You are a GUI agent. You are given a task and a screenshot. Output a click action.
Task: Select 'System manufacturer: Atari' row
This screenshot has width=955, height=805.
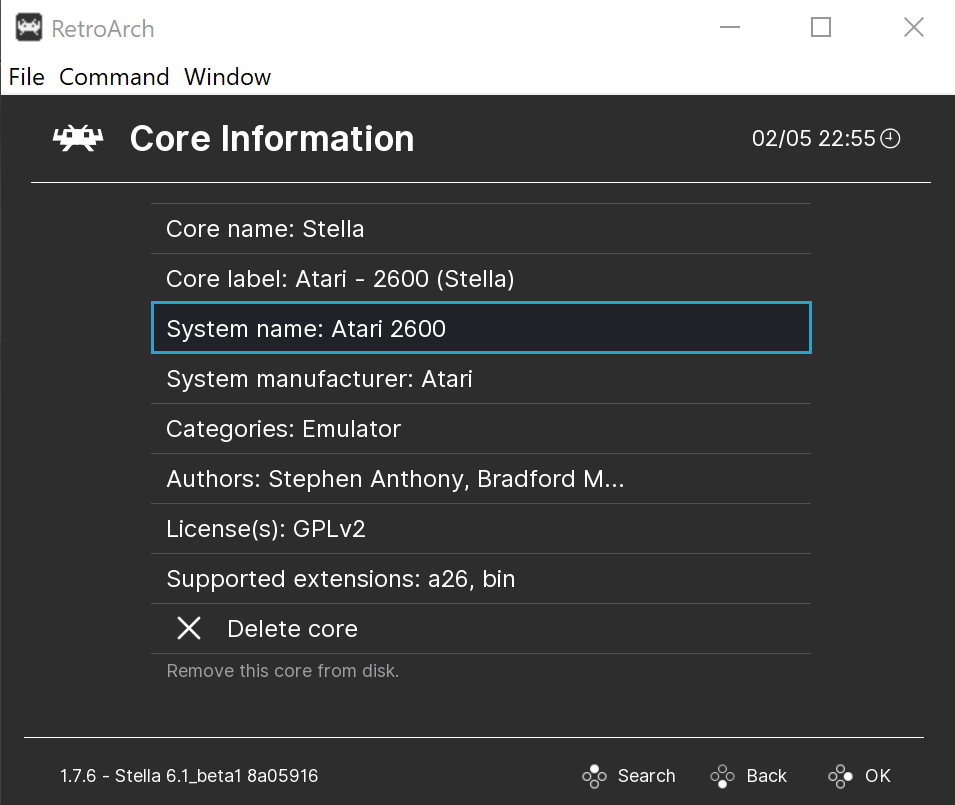(x=481, y=379)
